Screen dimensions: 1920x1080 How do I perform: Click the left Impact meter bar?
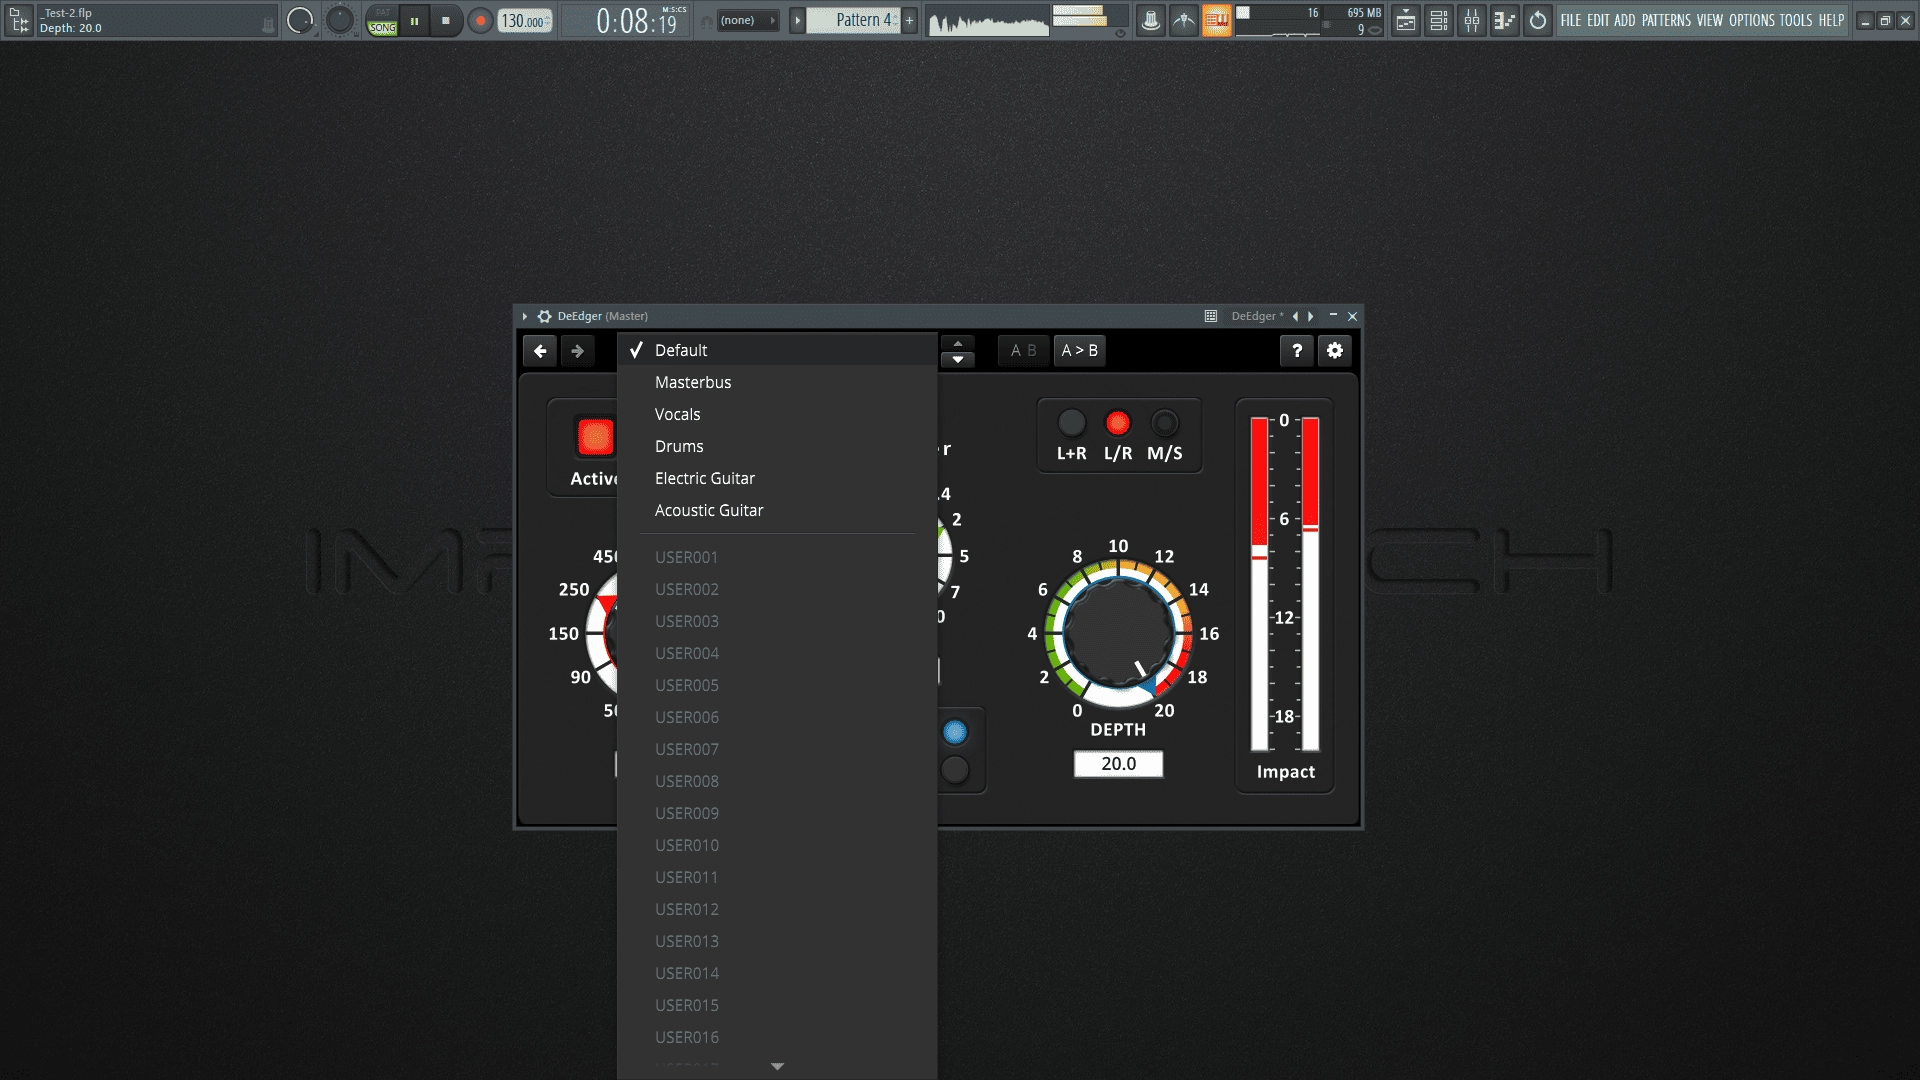(x=1259, y=584)
